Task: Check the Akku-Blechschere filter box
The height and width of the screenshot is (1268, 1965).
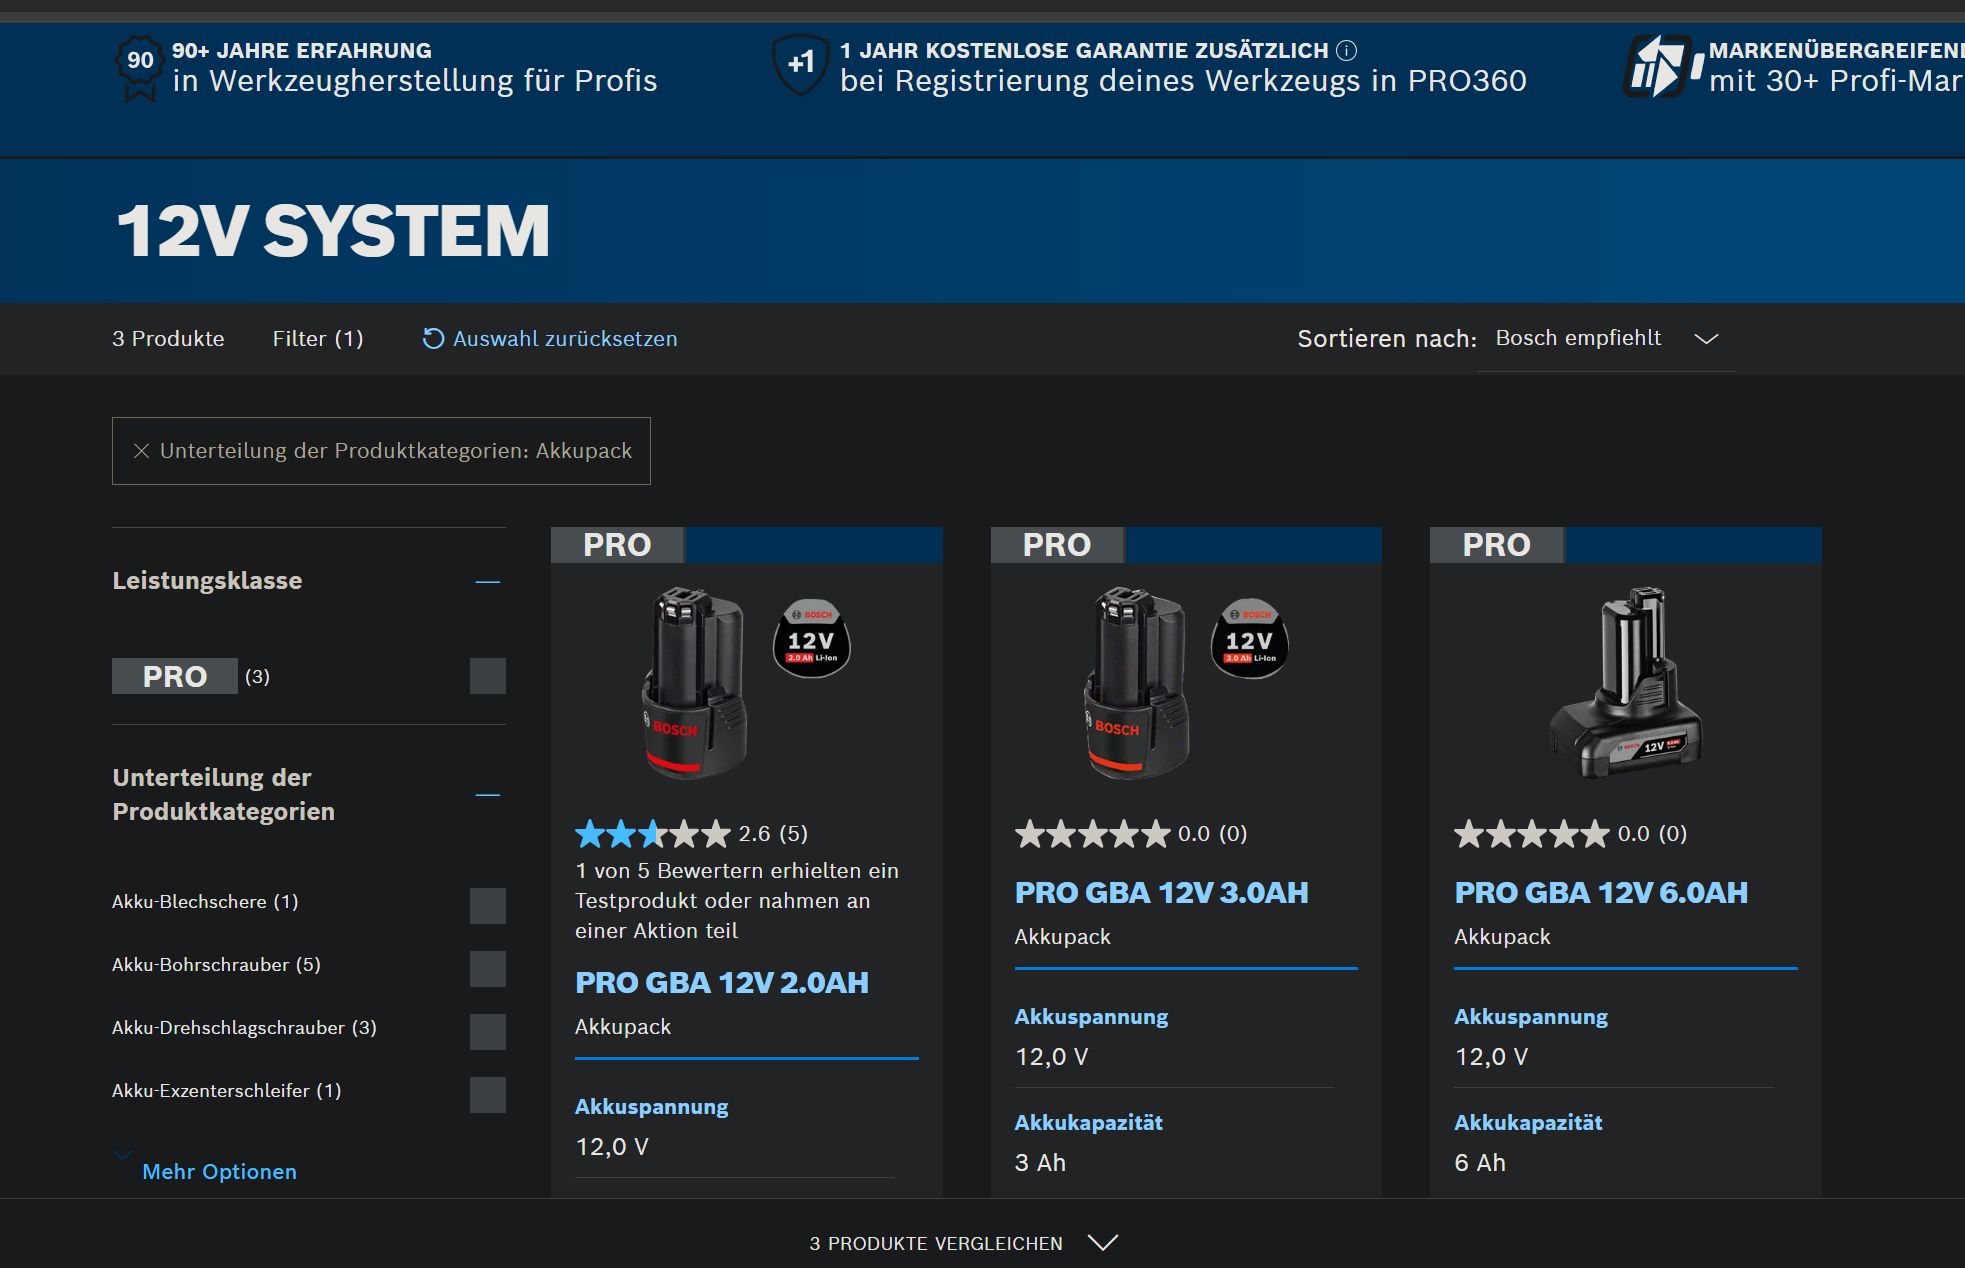Action: click(488, 906)
